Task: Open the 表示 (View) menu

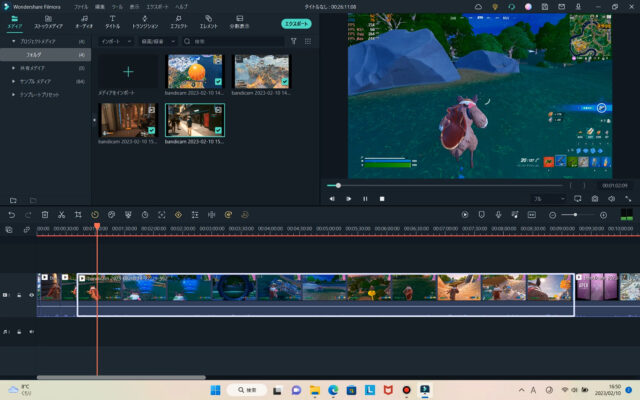Action: [134, 7]
